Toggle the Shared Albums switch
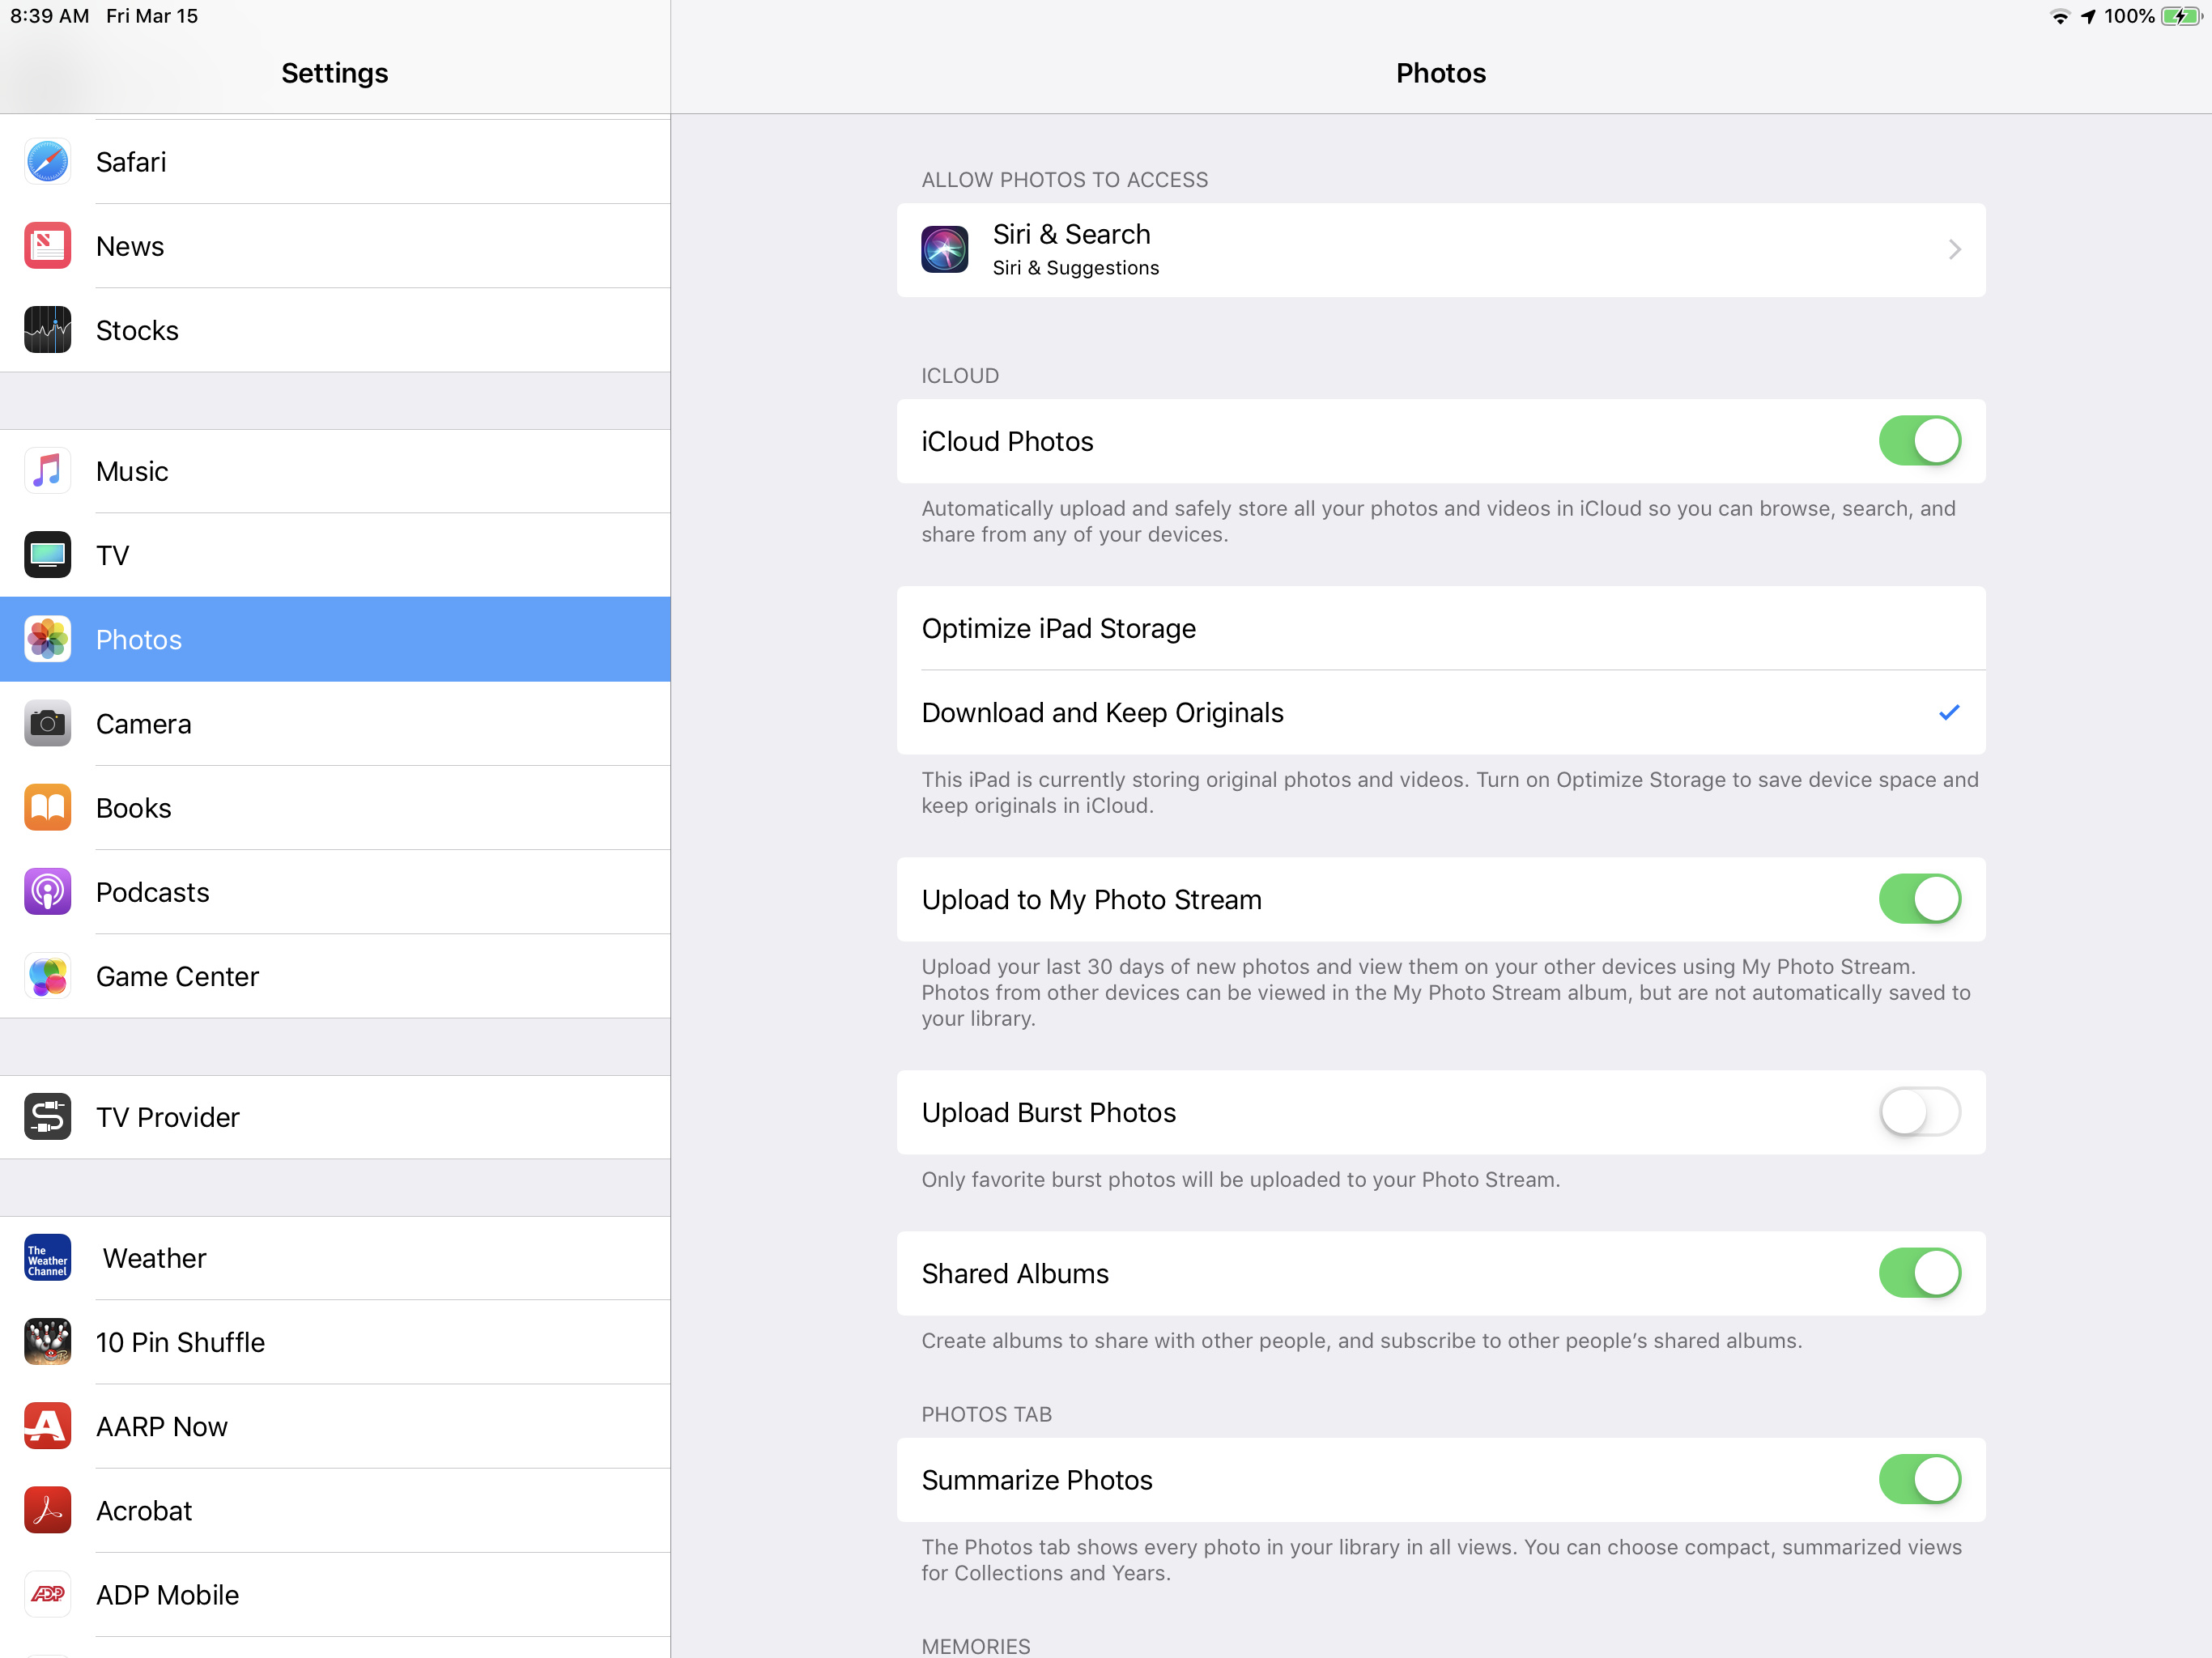 click(x=1918, y=1273)
